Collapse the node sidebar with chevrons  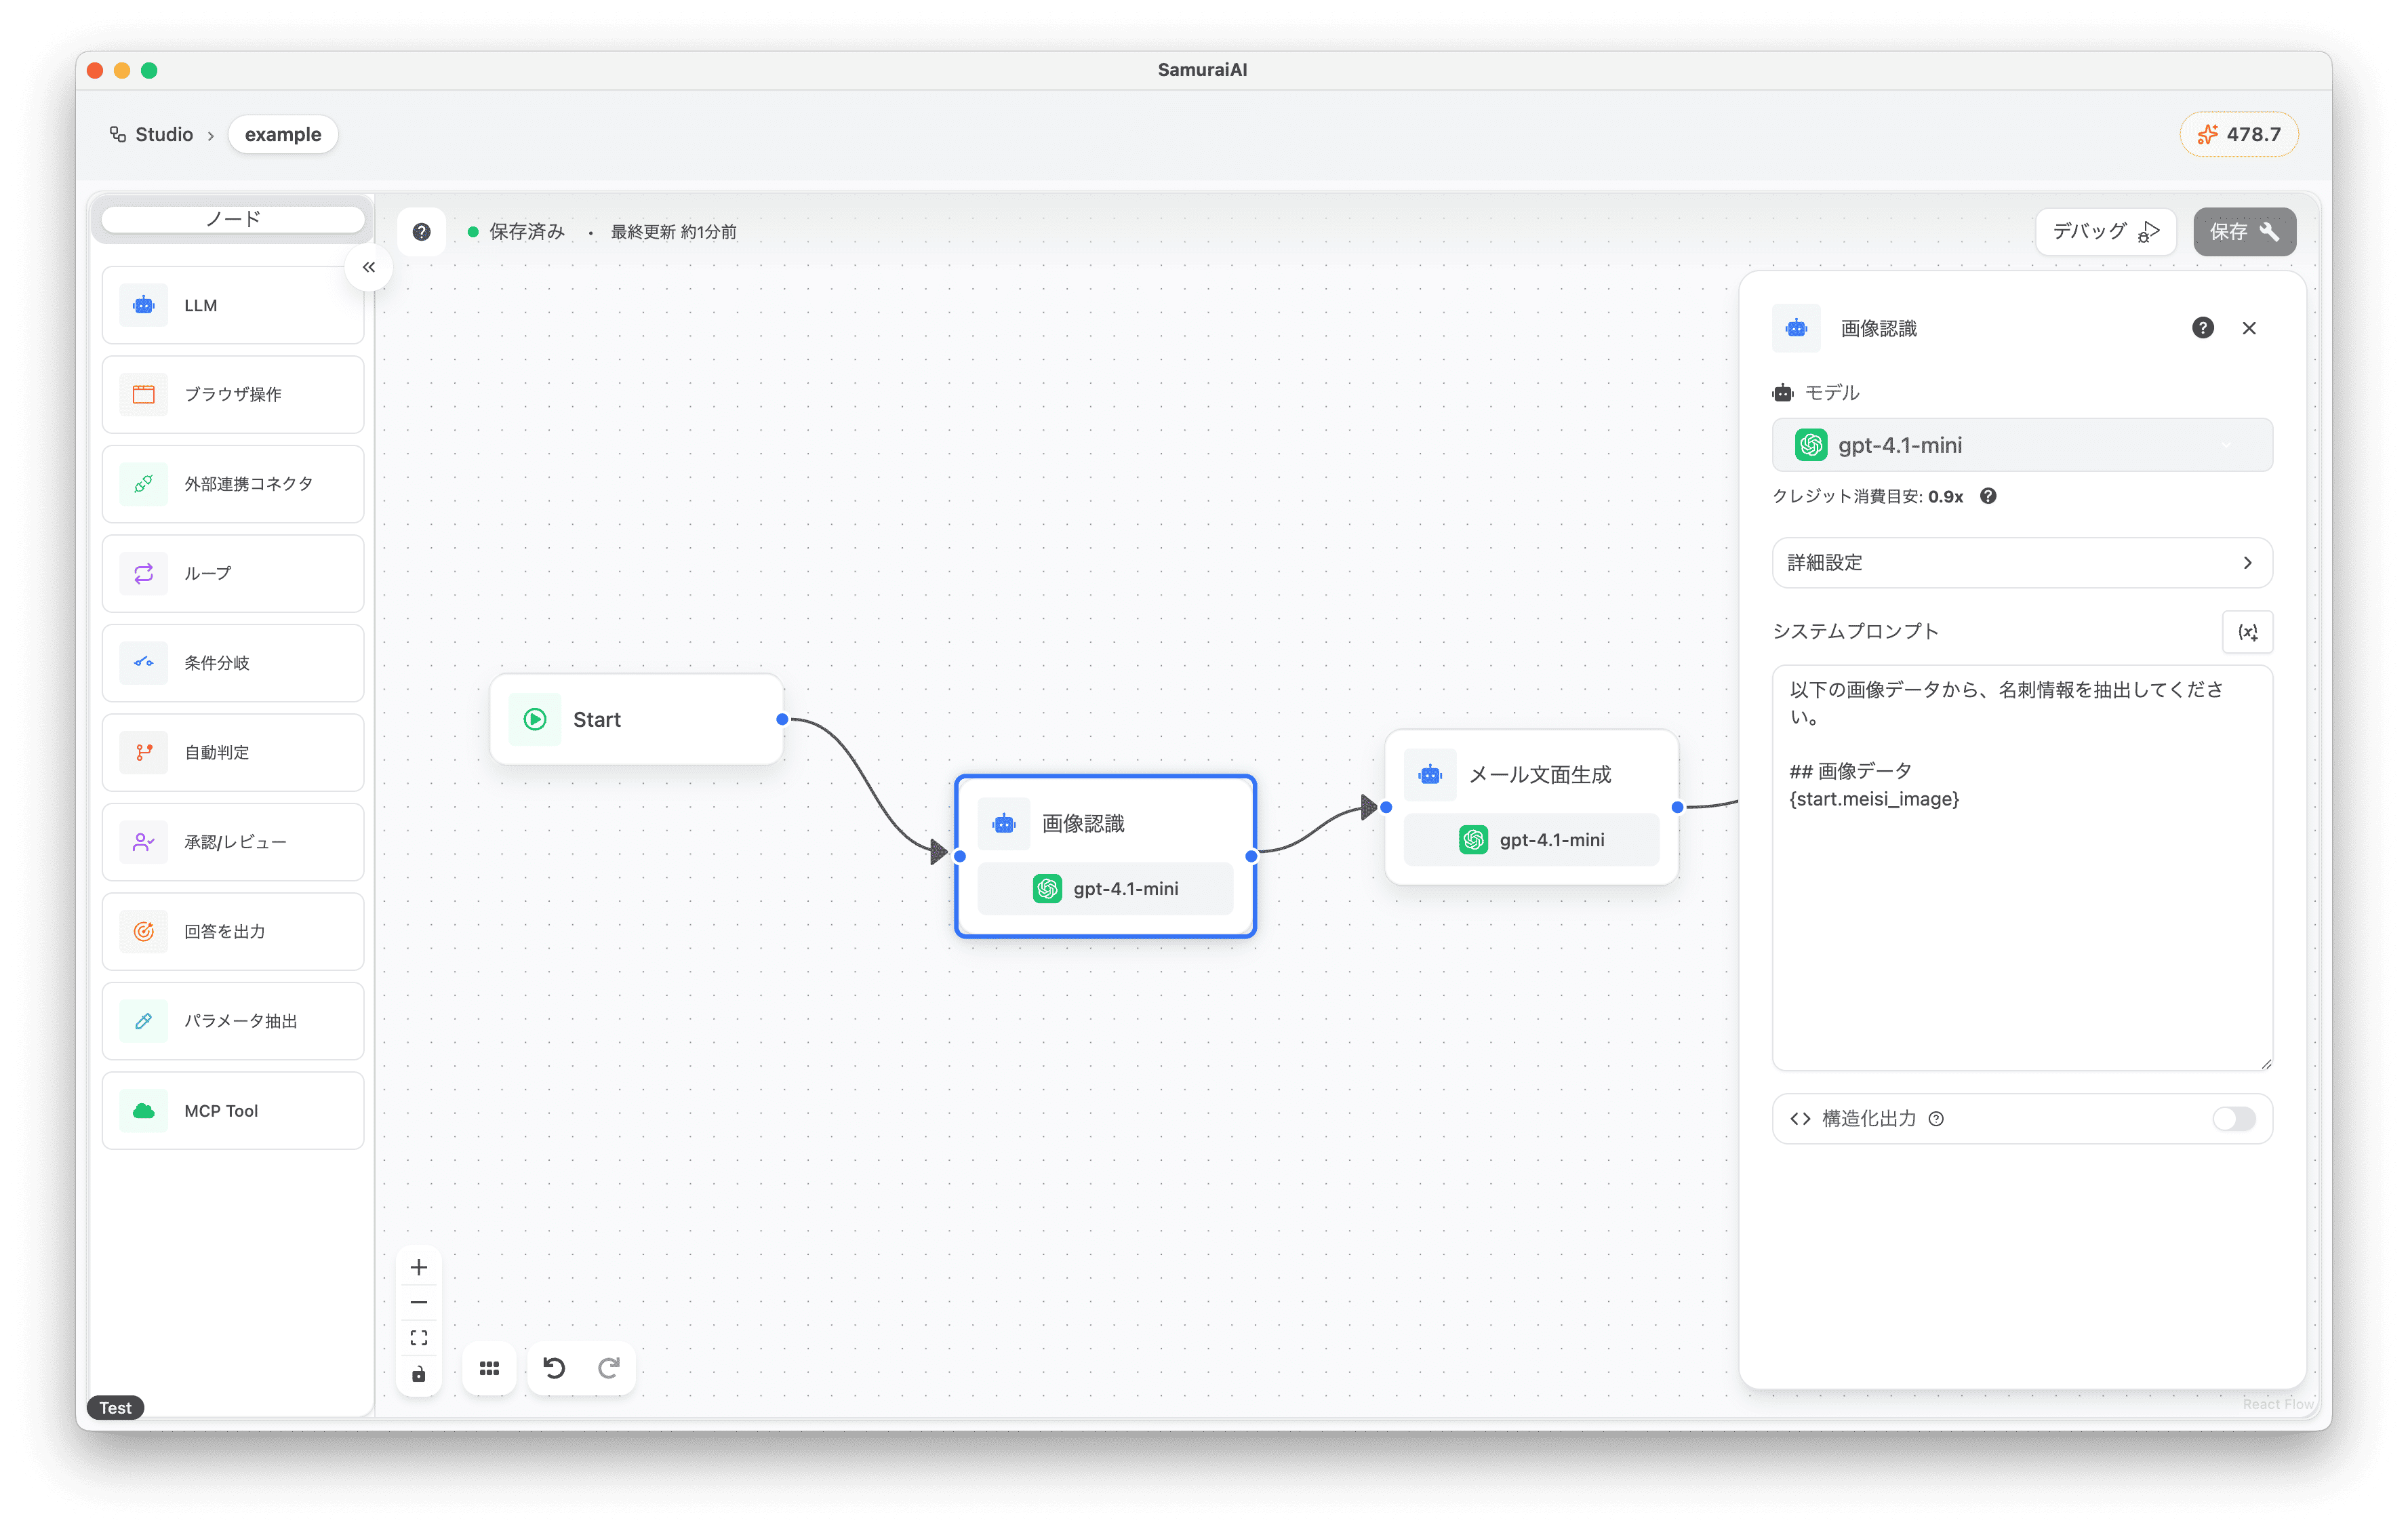pos(369,267)
